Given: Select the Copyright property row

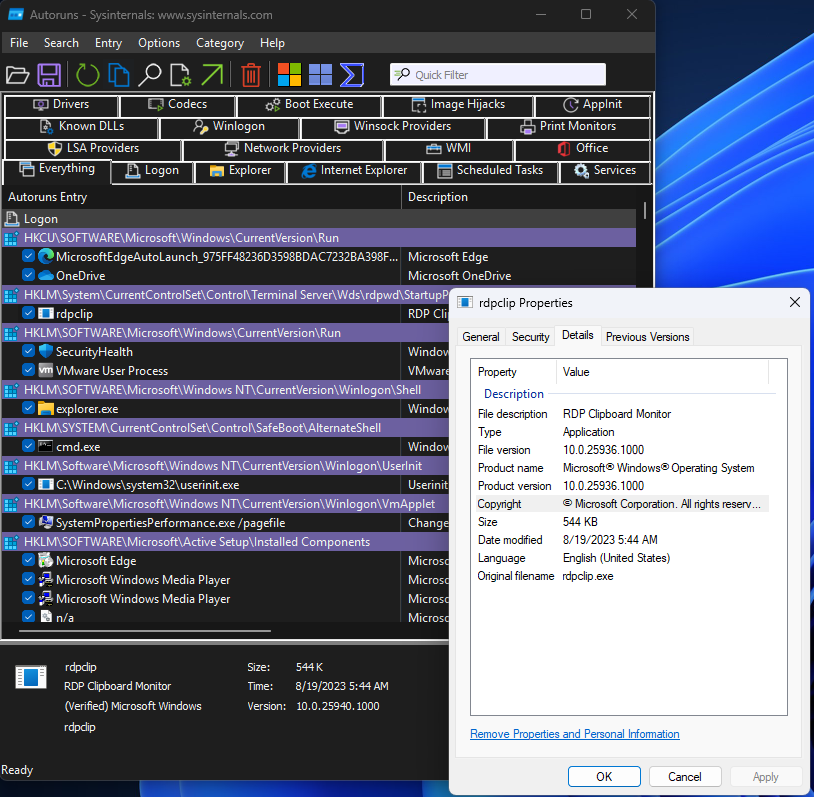Looking at the screenshot, I should coord(622,504).
